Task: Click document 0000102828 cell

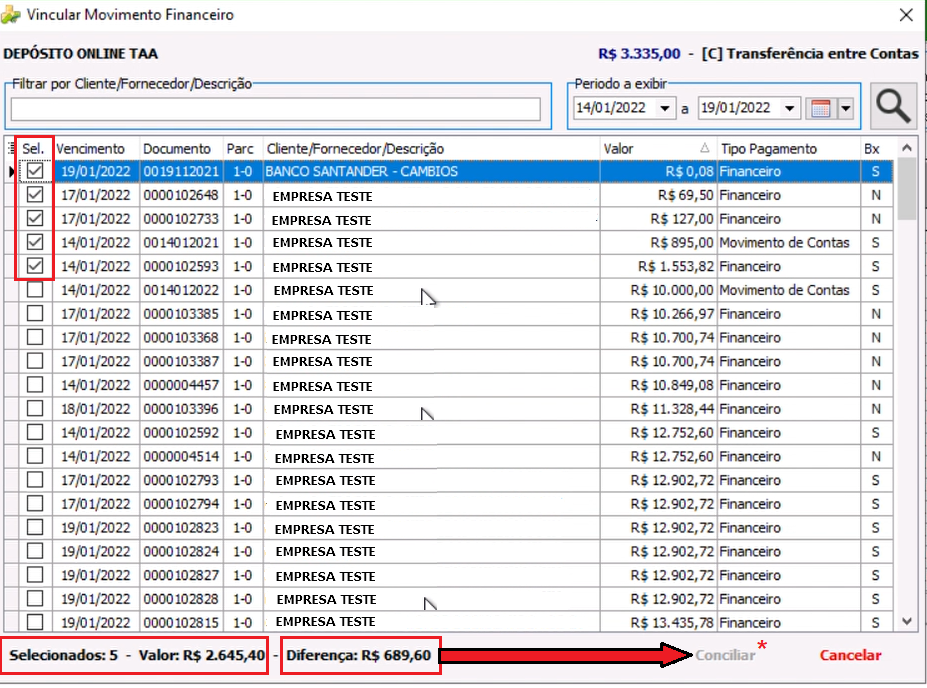Action: coord(181,599)
